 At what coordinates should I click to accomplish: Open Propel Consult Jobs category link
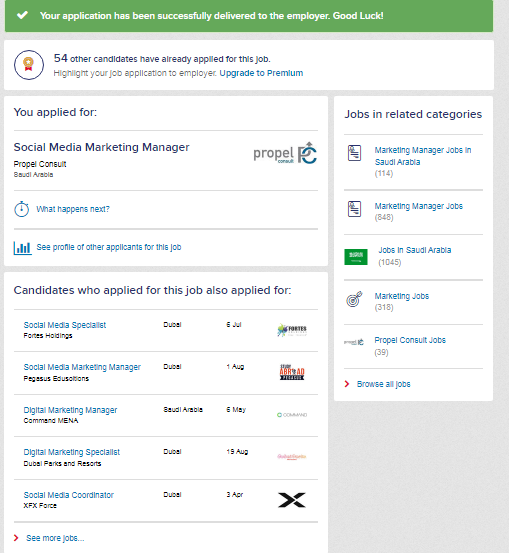click(x=410, y=340)
